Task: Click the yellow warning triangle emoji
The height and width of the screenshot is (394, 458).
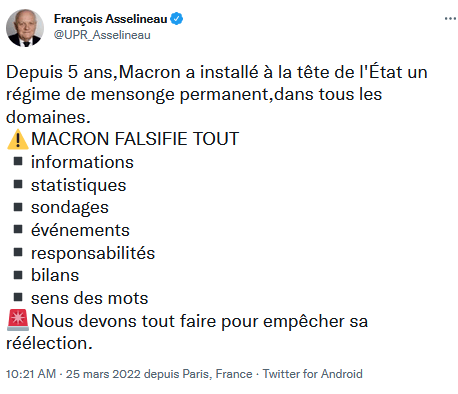Action: click(x=18, y=139)
